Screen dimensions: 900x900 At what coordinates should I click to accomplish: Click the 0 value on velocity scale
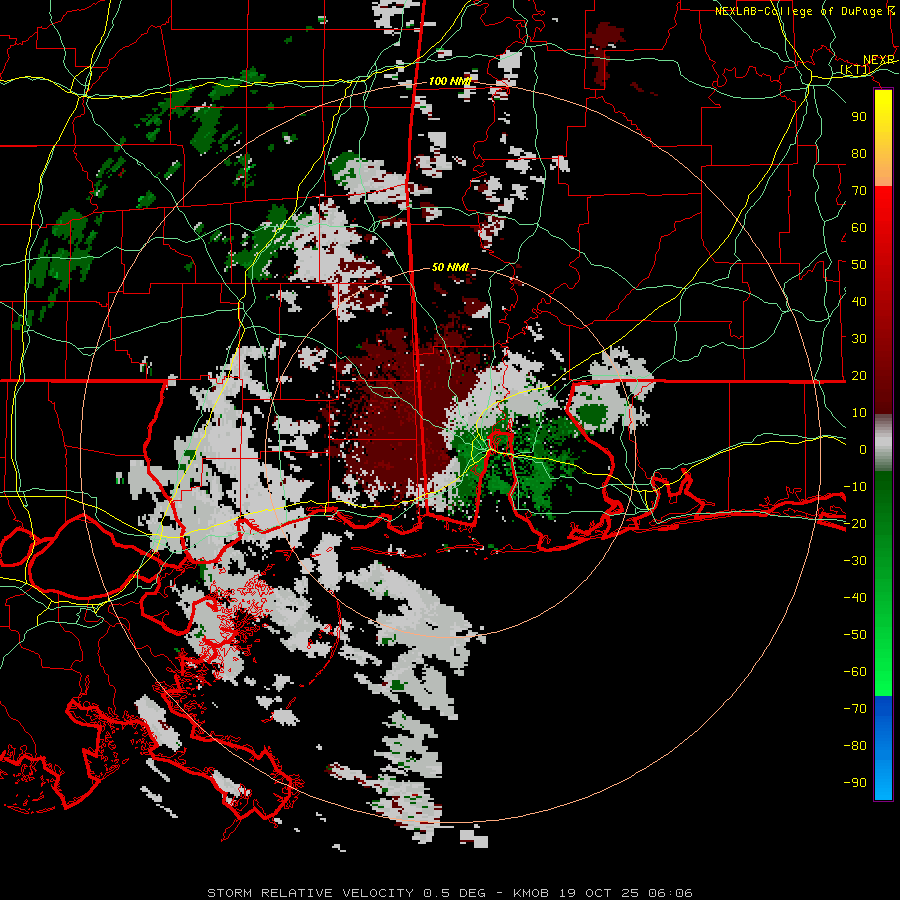pos(863,449)
